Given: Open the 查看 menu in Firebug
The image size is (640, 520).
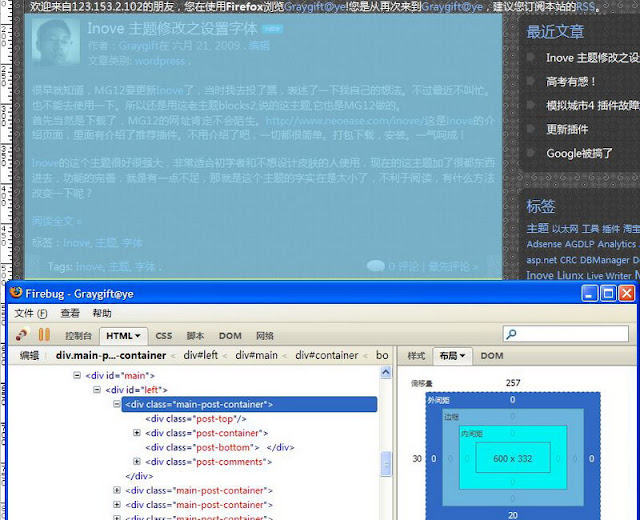Looking at the screenshot, I should [70, 313].
